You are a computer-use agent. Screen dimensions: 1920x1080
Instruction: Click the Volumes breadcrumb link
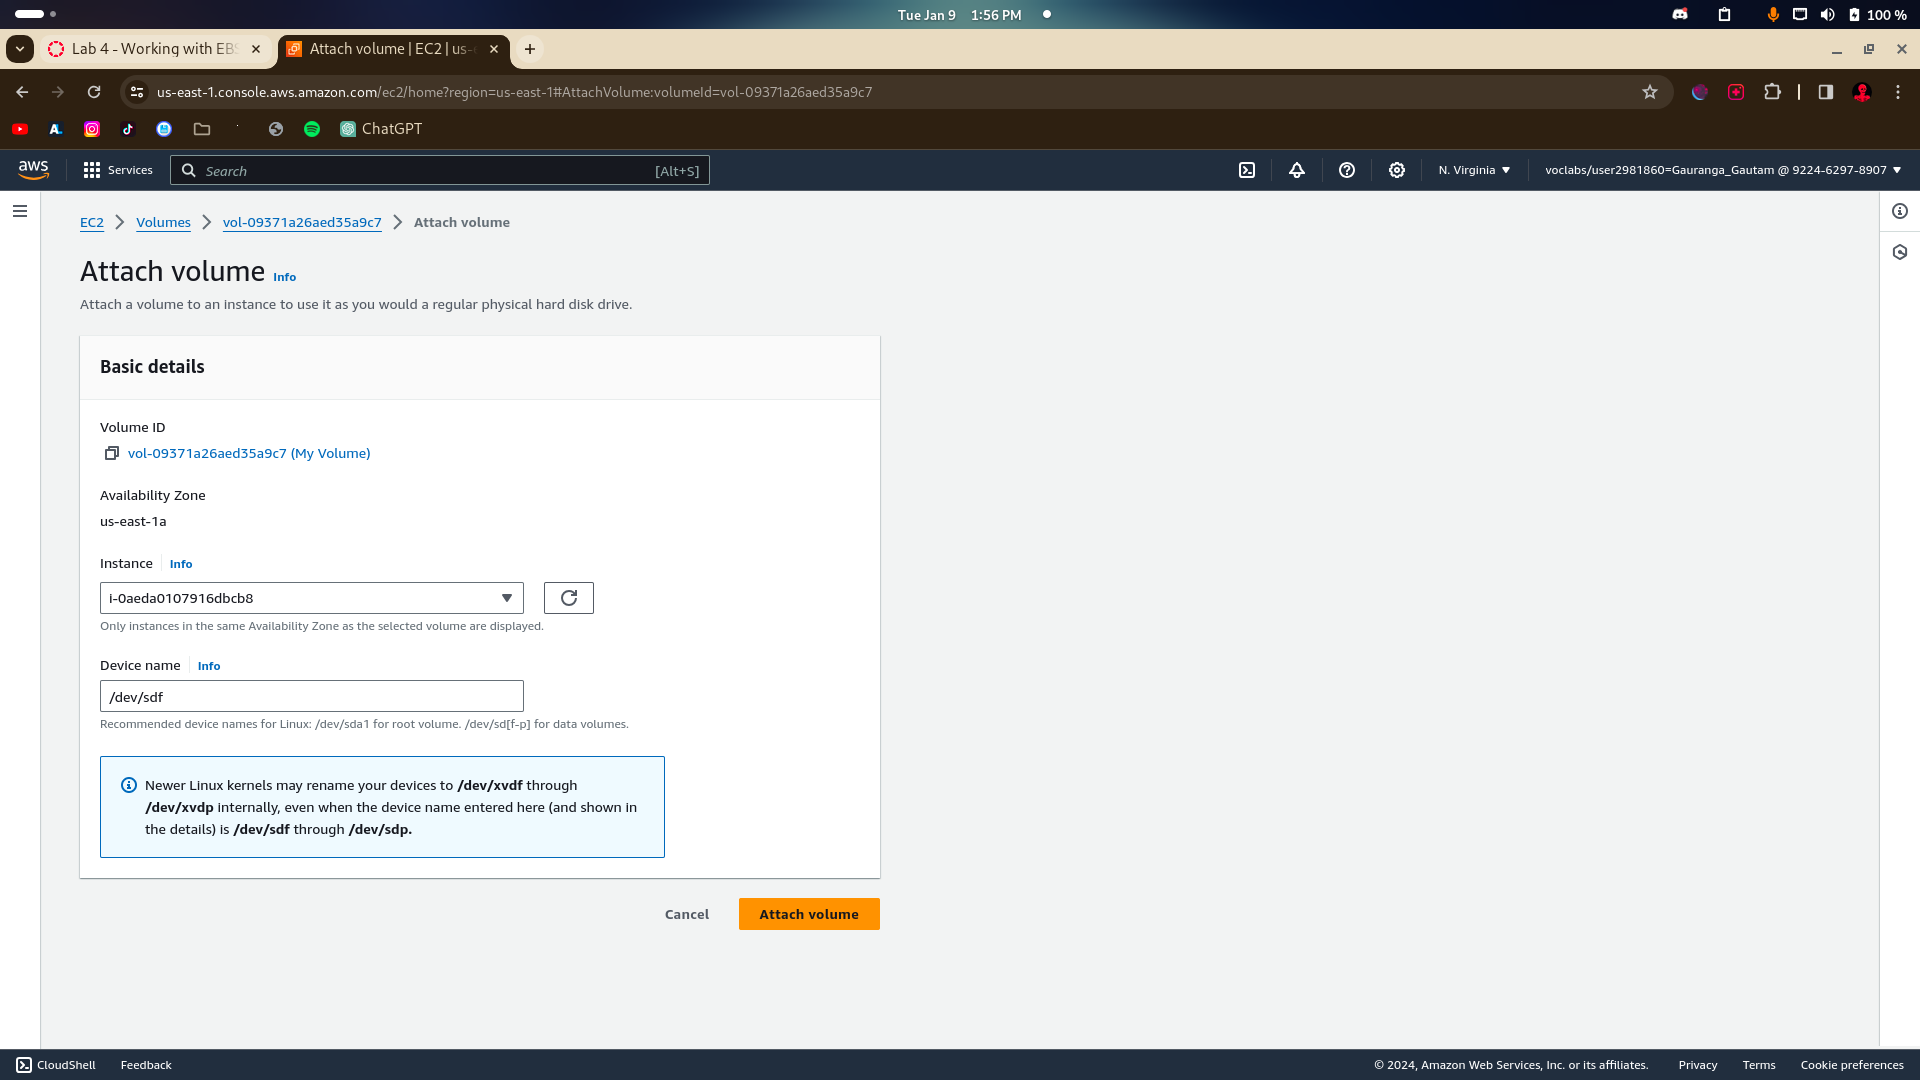click(163, 222)
